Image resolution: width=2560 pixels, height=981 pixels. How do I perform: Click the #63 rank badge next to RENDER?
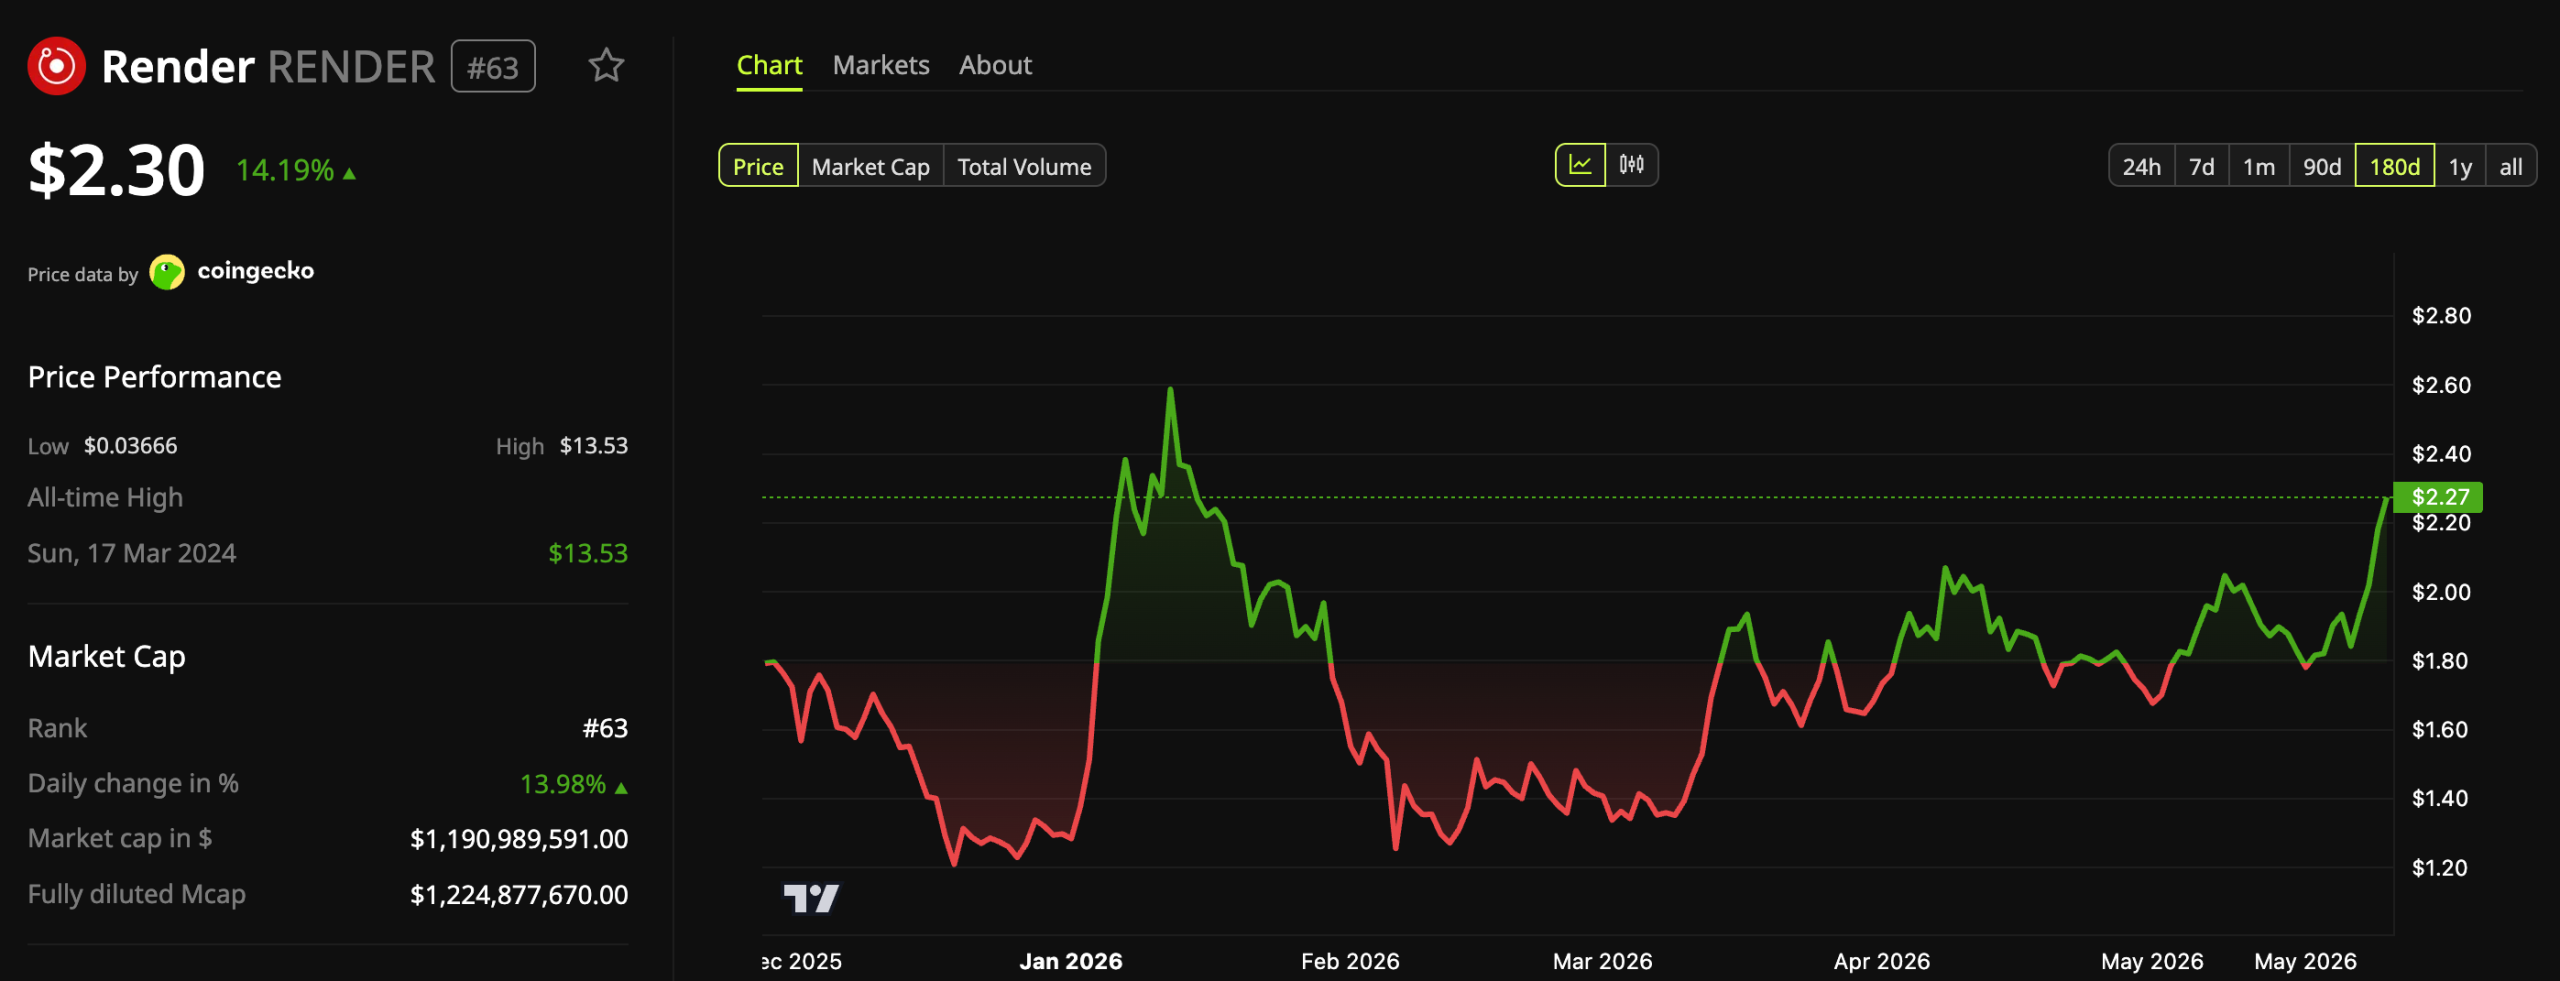tap(493, 67)
